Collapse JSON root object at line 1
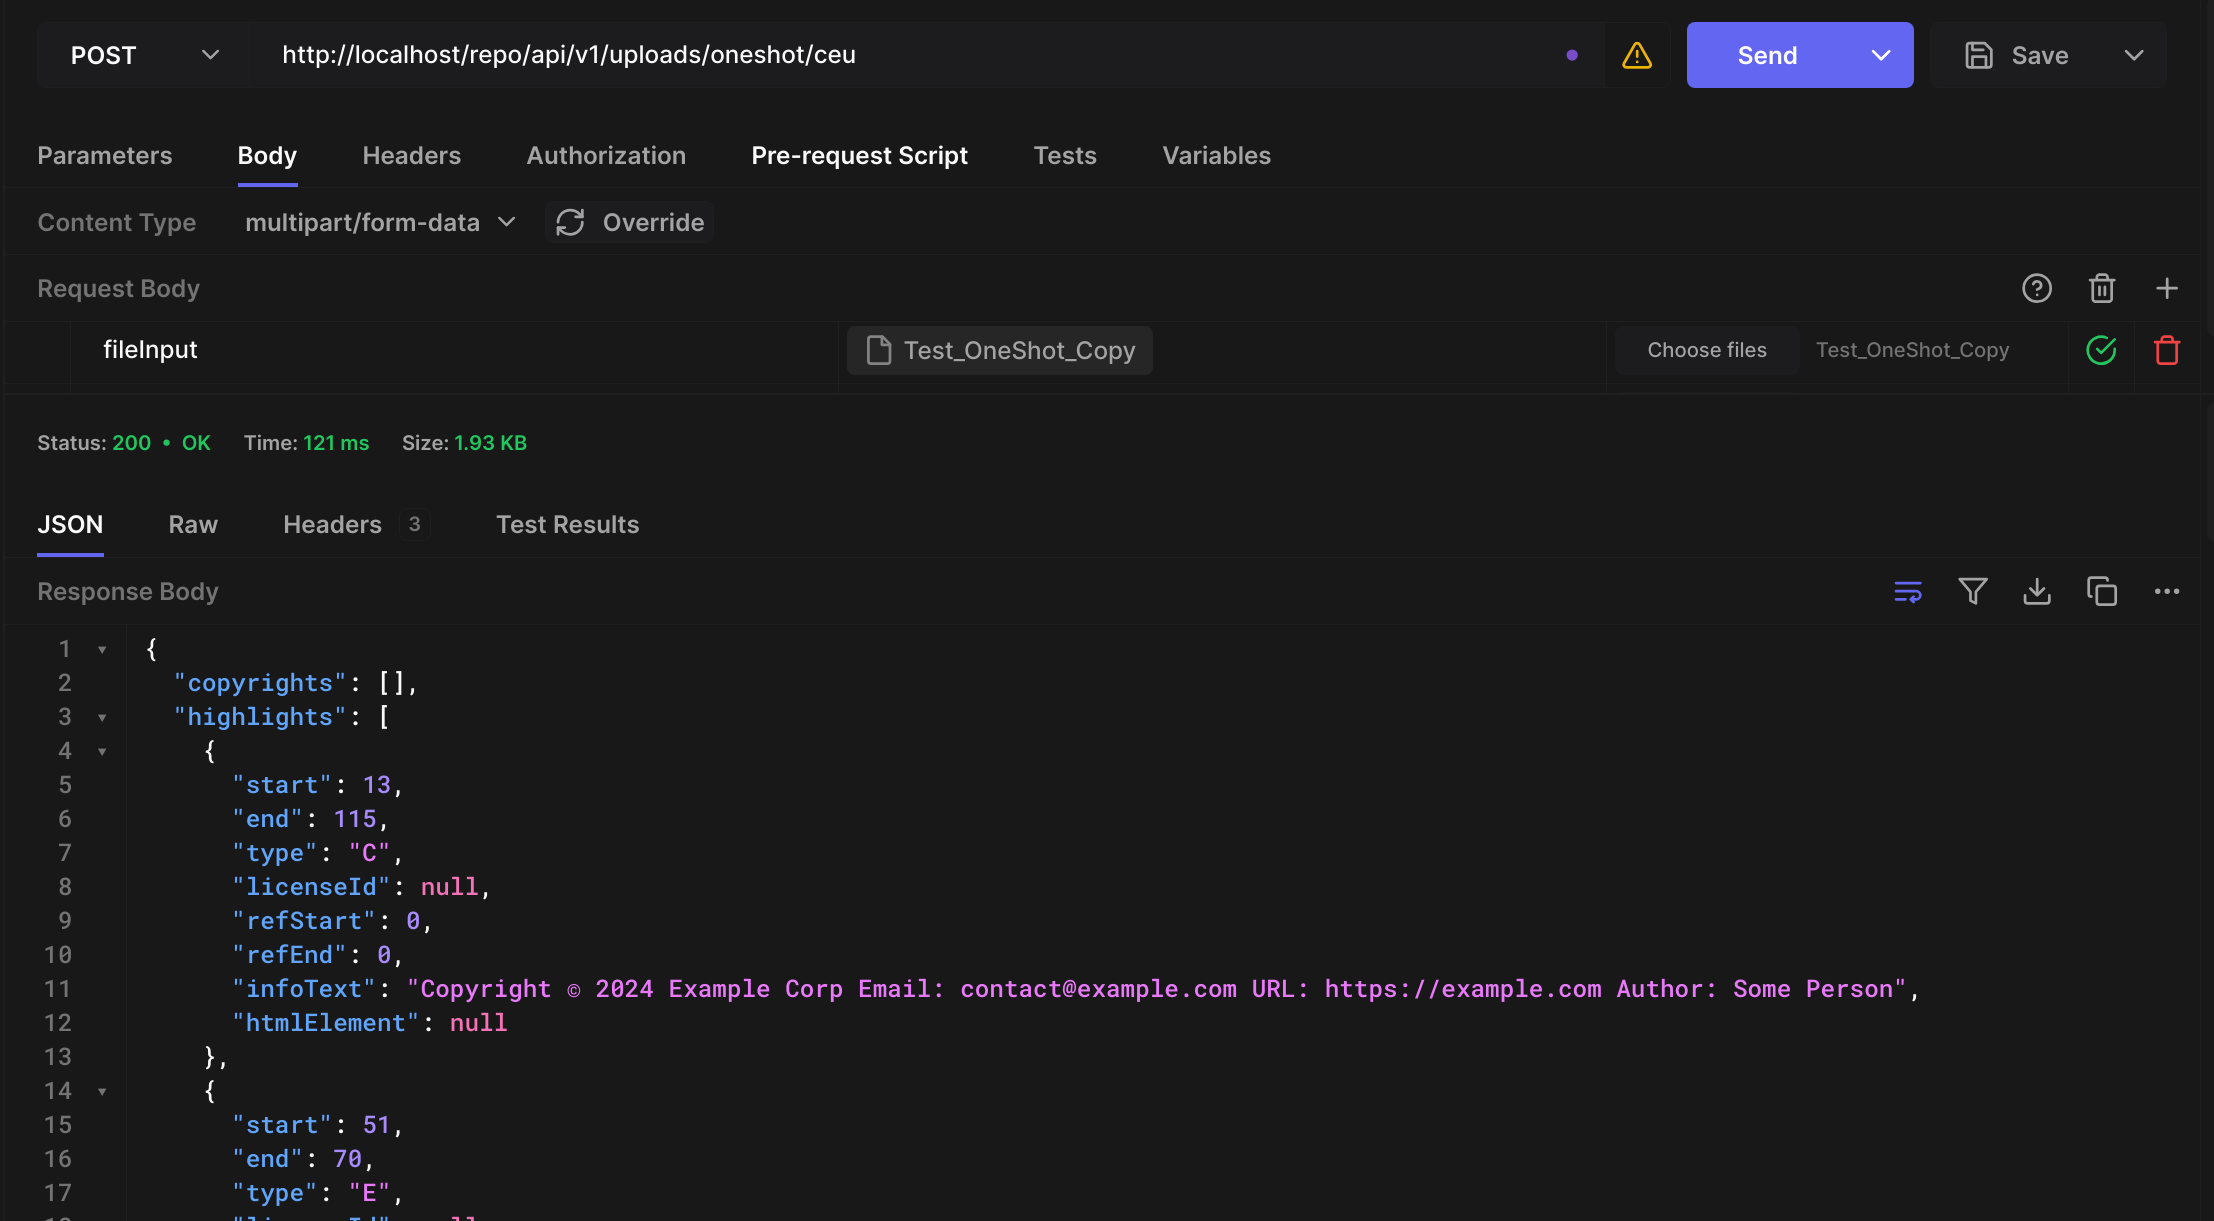Viewport: 2214px width, 1221px height. coord(102,649)
